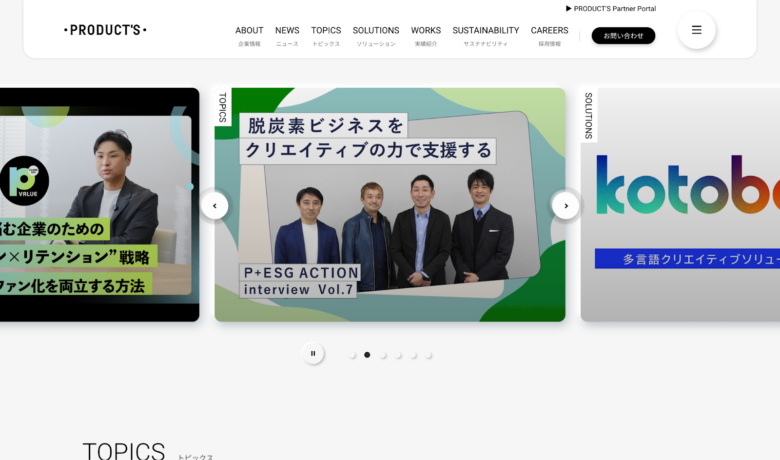Select the fourth carousel pagination dot

398,355
